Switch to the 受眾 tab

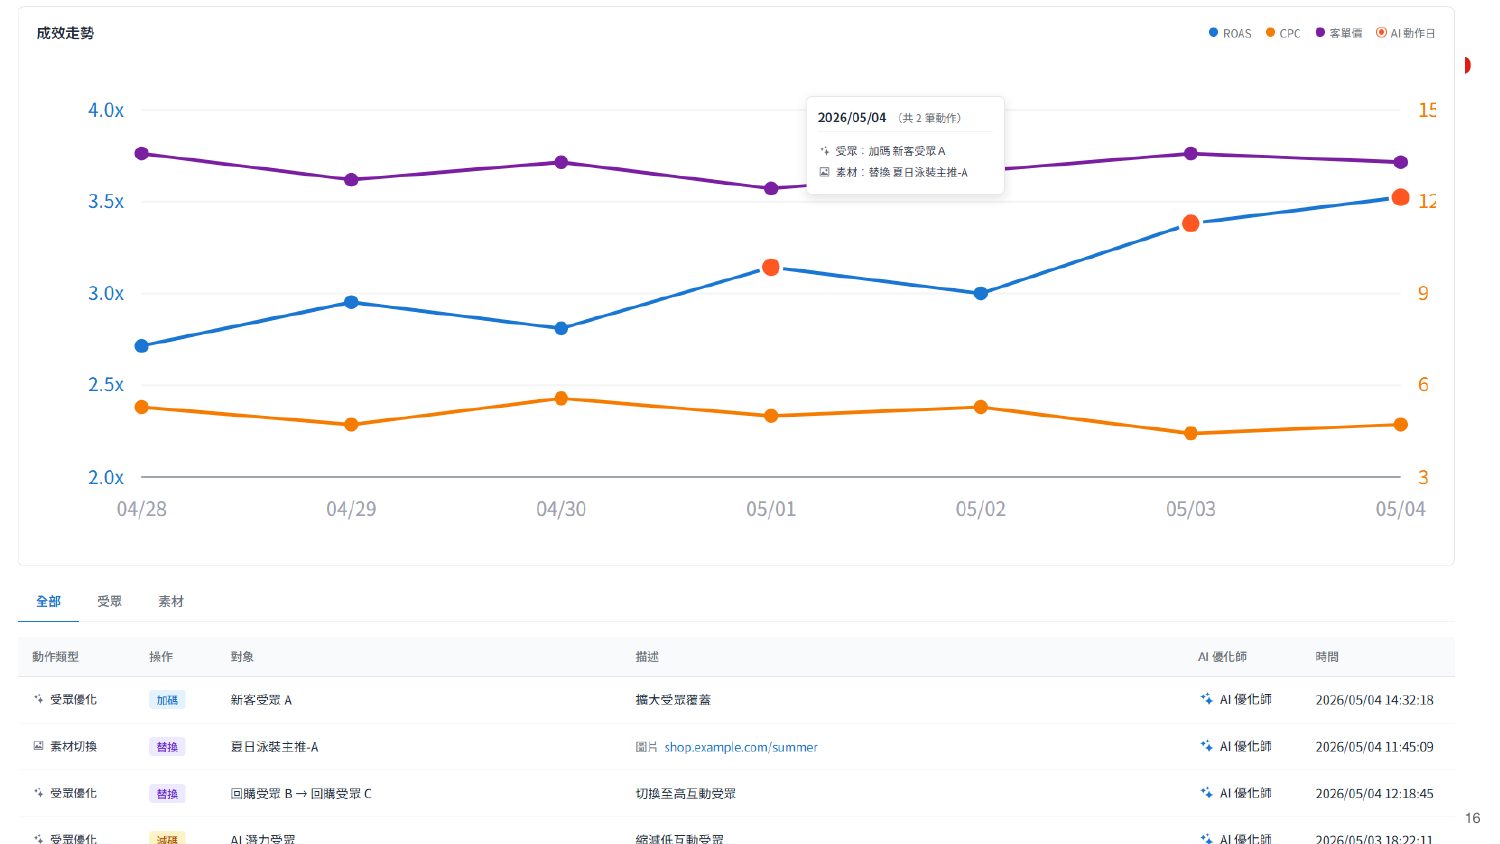tap(109, 601)
